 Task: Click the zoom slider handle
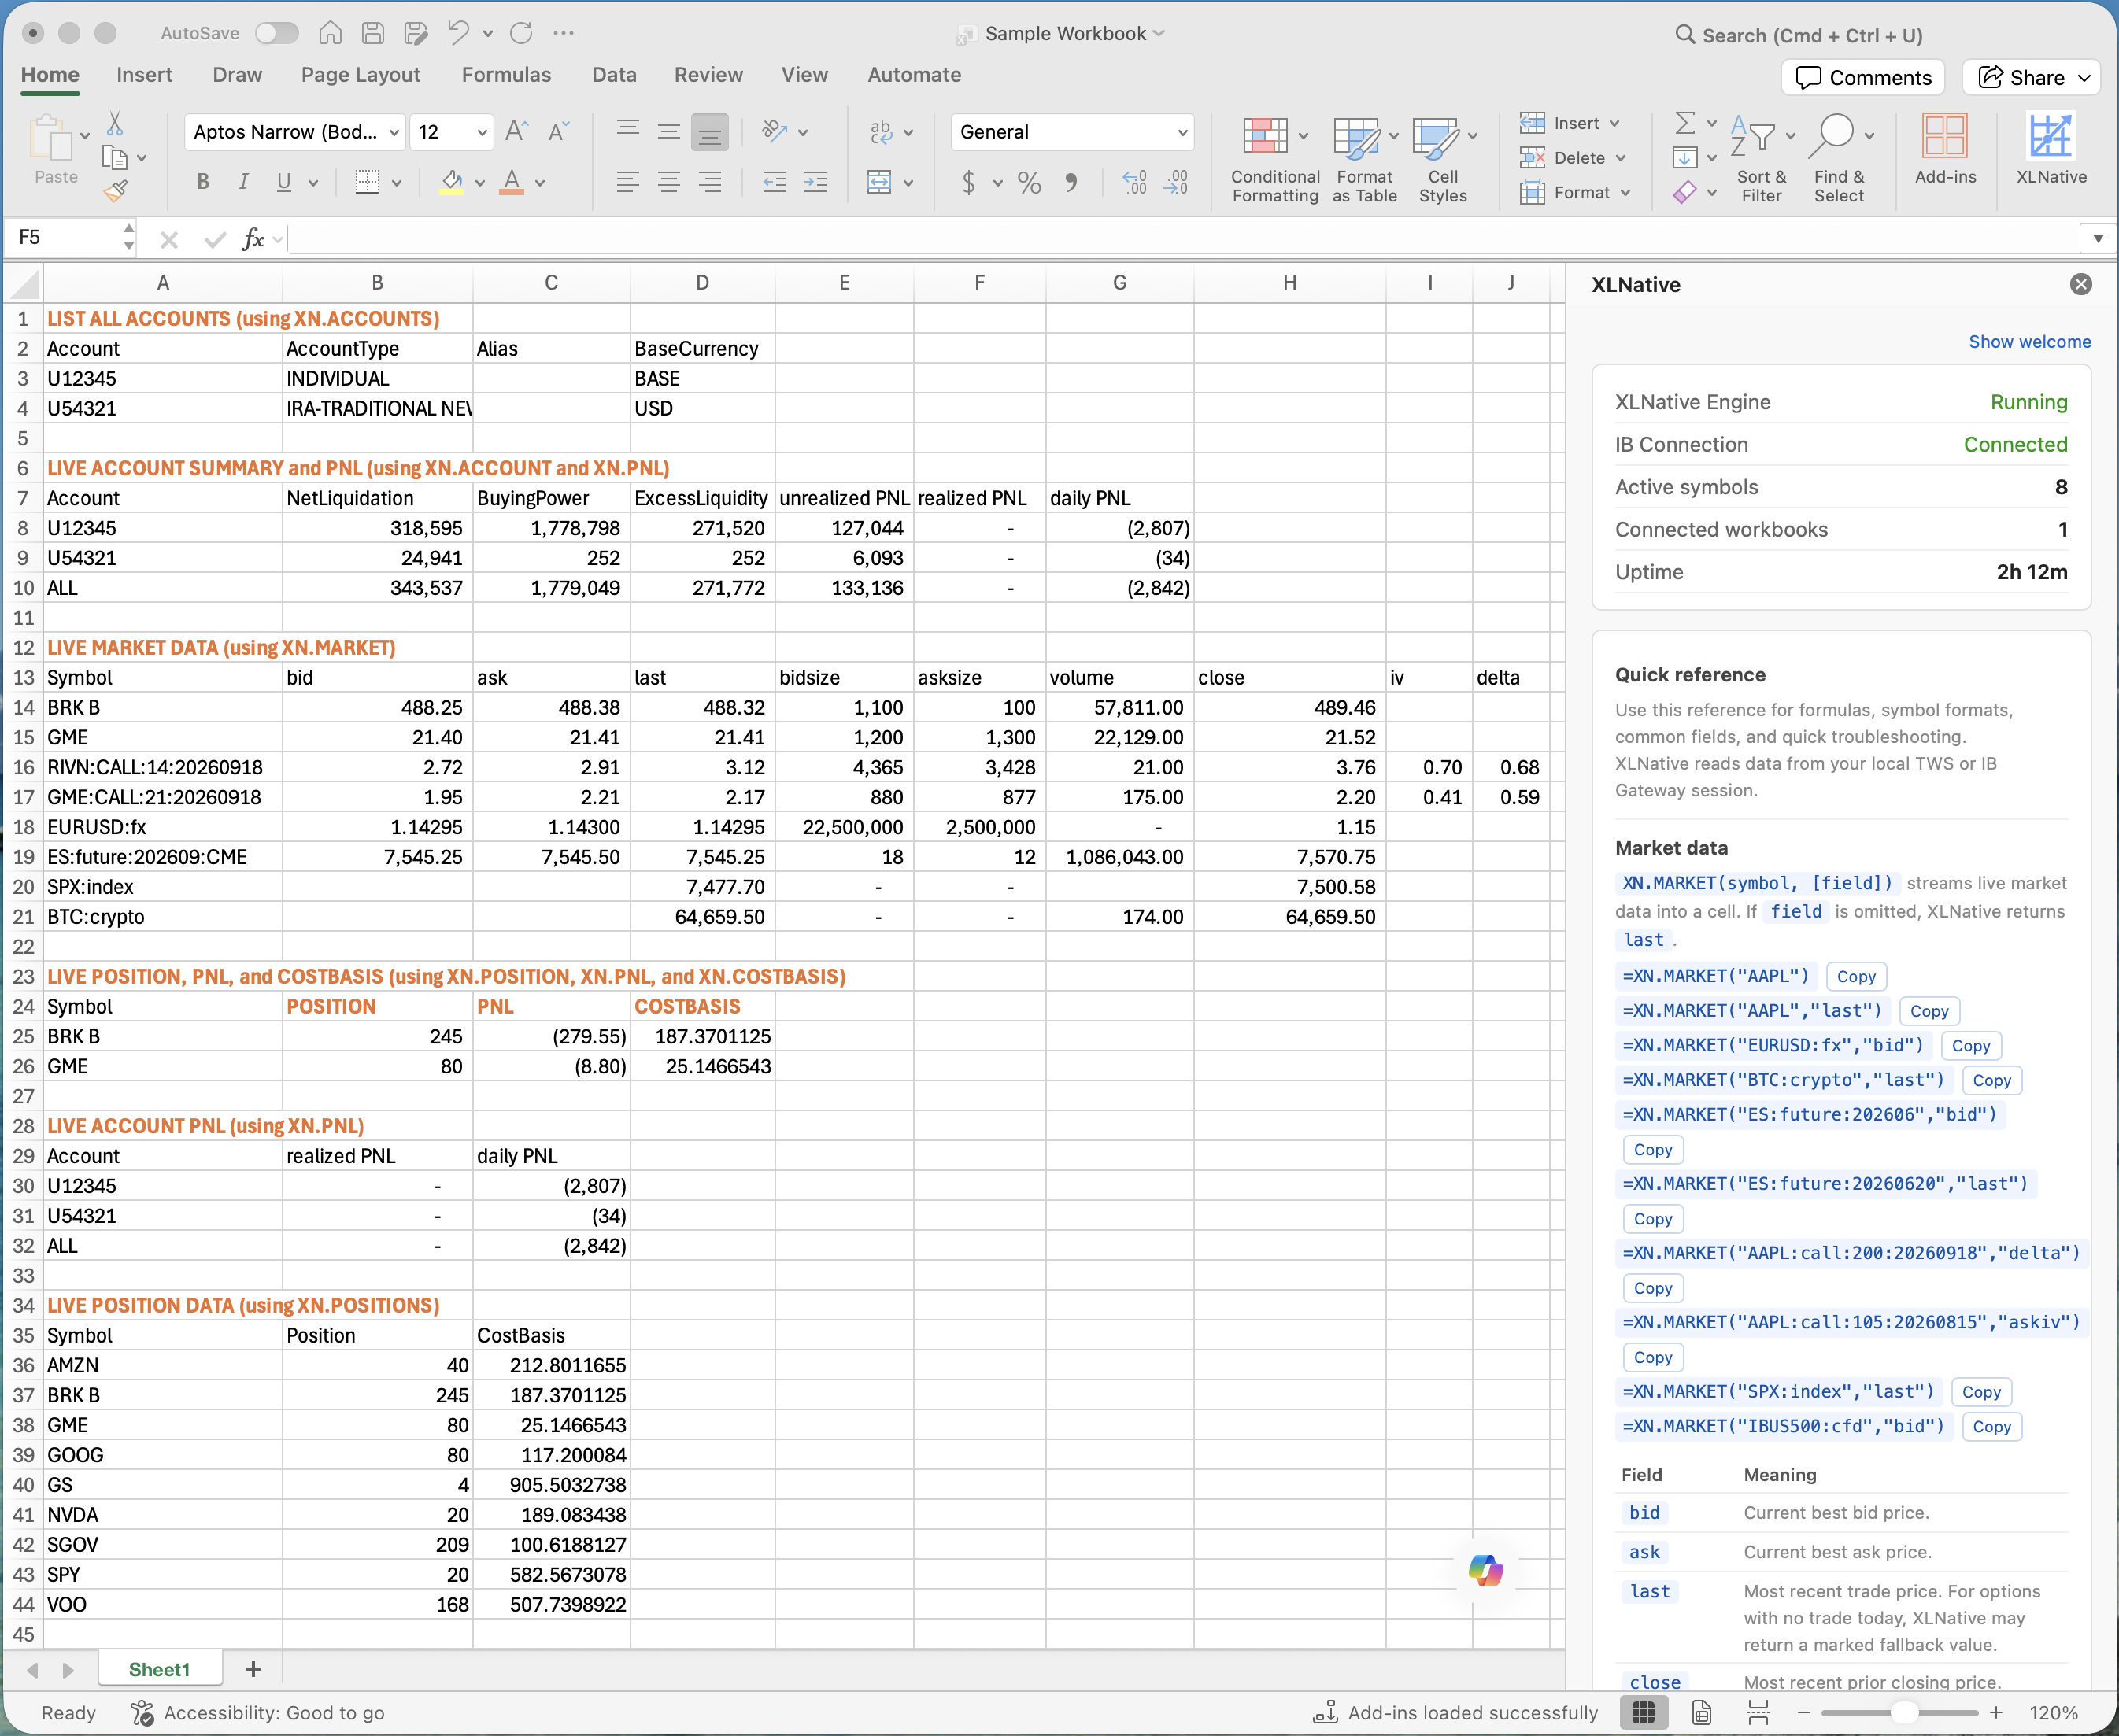click(x=1905, y=1713)
